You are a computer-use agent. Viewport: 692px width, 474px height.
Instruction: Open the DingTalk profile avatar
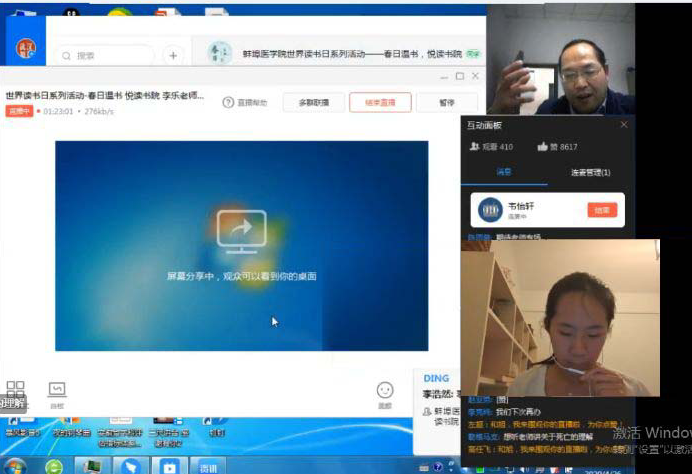26,48
